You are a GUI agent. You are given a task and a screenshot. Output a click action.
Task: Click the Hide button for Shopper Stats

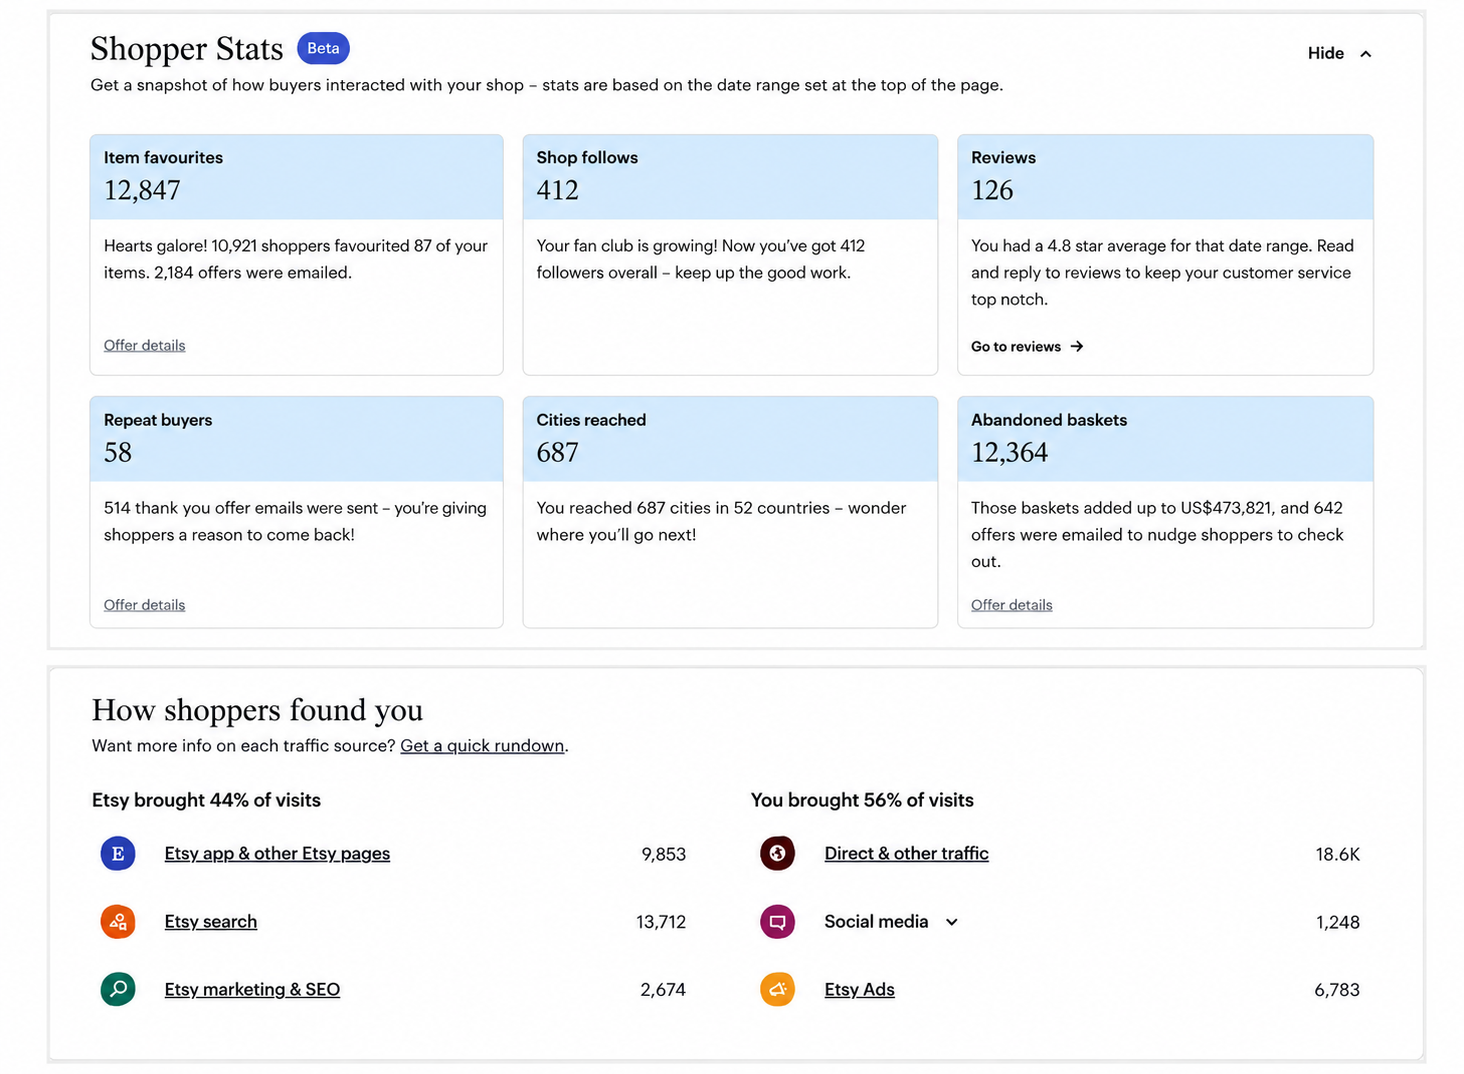(1339, 53)
